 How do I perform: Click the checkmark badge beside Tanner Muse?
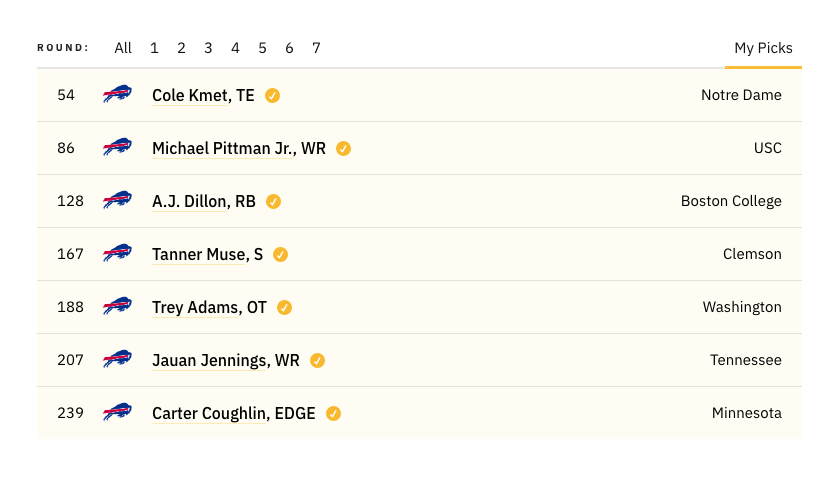tap(280, 255)
